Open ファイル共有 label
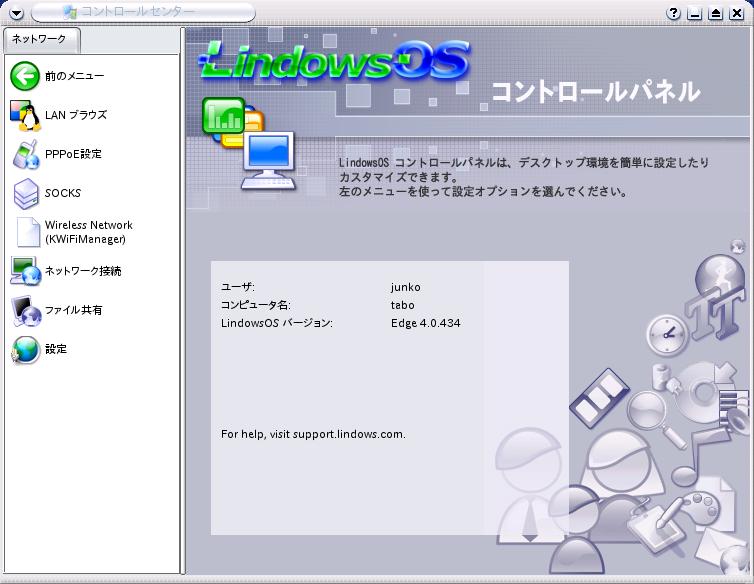Screen dimensions: 754x584 point(74,310)
